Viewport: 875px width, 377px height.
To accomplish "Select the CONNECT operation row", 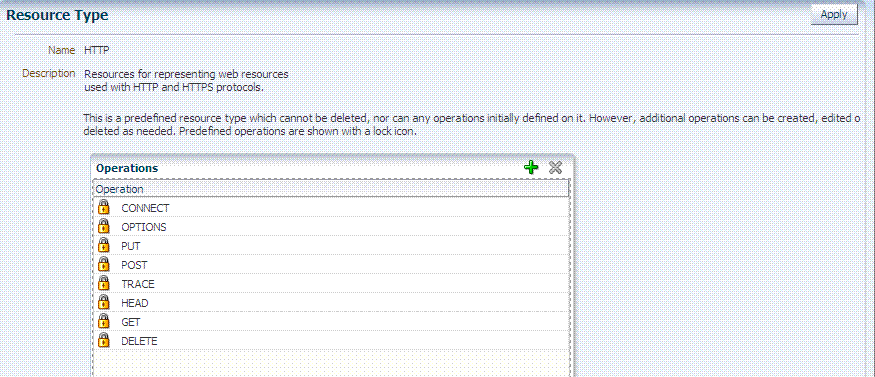I will coord(331,207).
